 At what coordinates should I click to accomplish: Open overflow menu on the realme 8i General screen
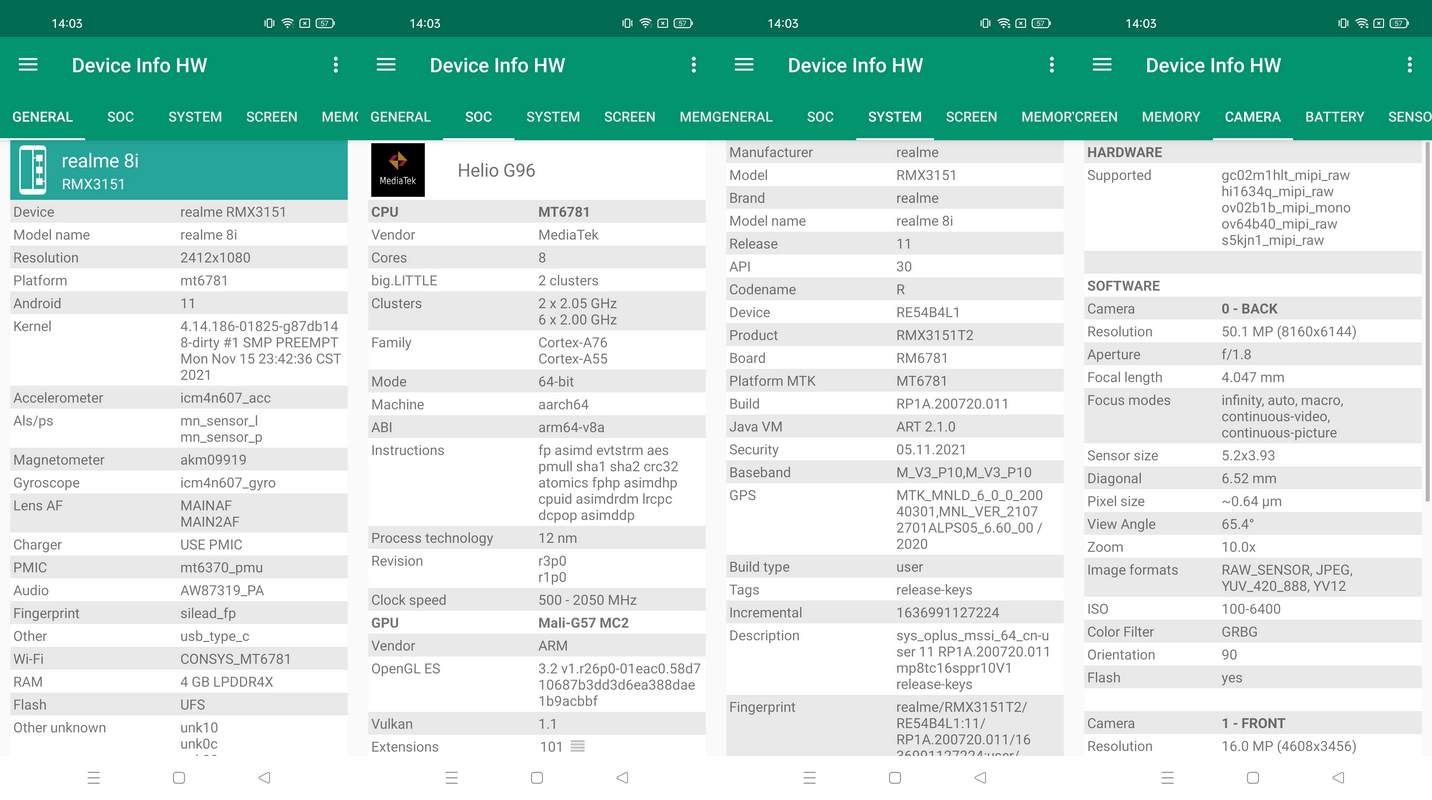coord(336,65)
